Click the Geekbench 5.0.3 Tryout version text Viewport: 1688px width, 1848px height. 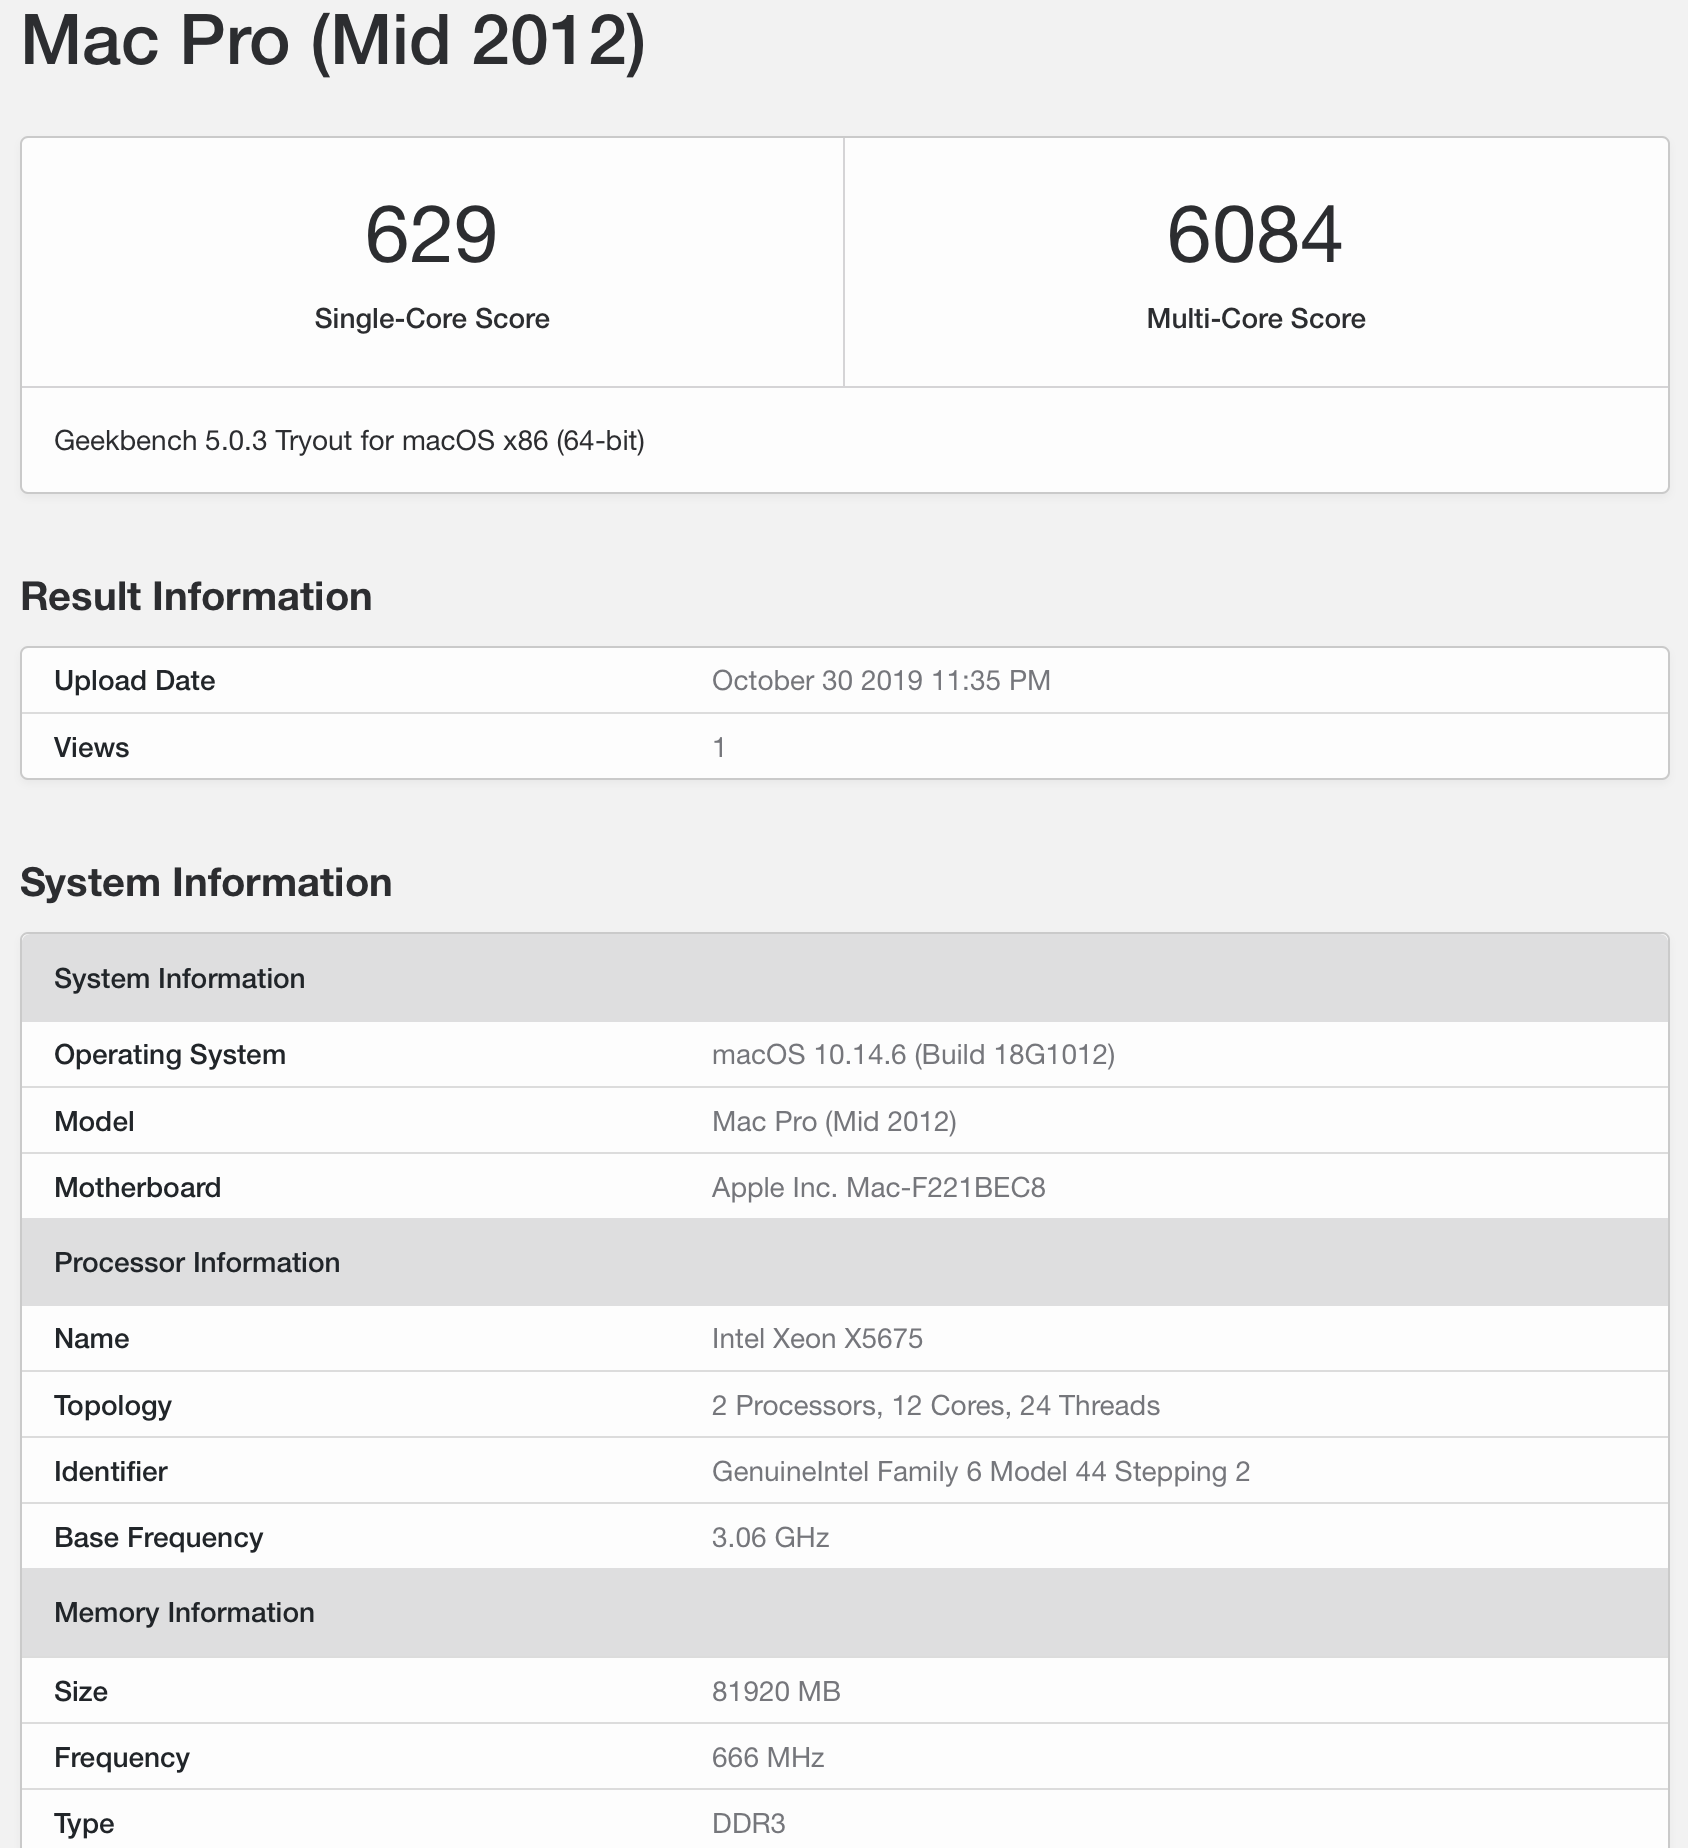click(349, 441)
